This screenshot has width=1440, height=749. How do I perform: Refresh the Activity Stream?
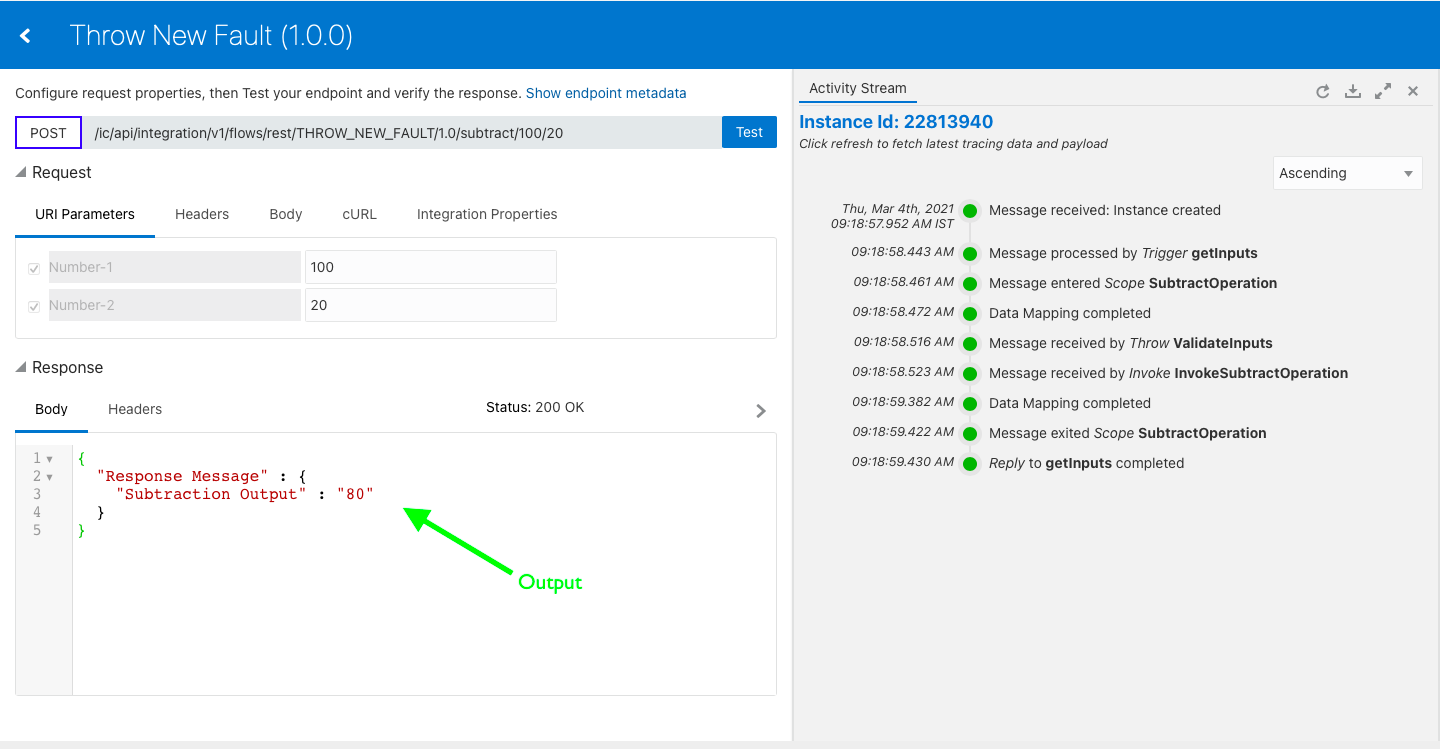(1322, 91)
